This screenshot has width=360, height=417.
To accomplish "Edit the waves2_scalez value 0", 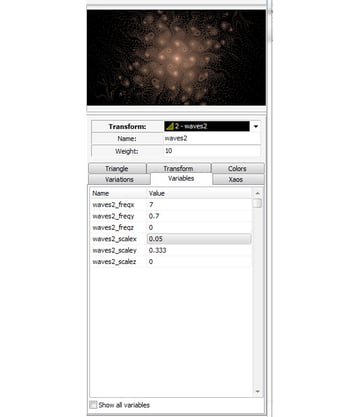I will click(199, 262).
